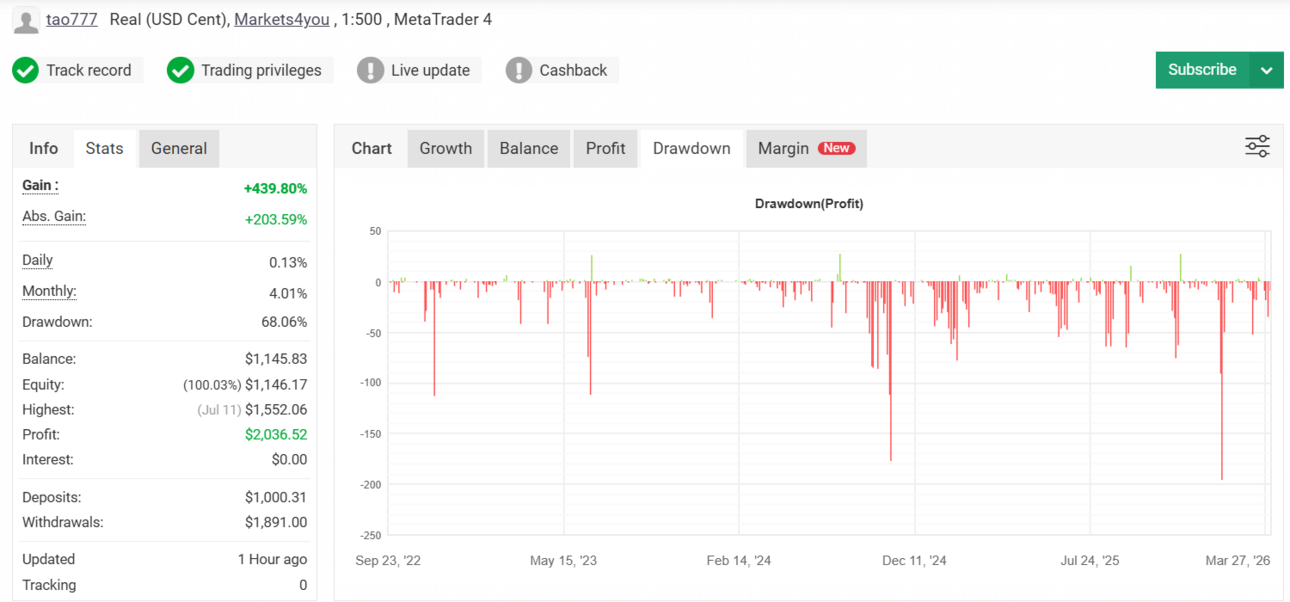This screenshot has height=602, width=1290.
Task: Click the 4.01% monthly value
Action: click(288, 294)
